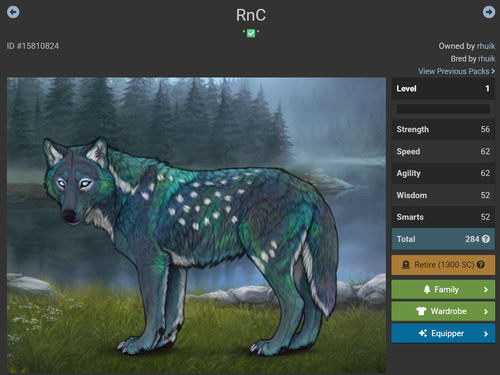This screenshot has height=375, width=500.
Task: Click the tree icon on Family button
Action: (x=427, y=289)
